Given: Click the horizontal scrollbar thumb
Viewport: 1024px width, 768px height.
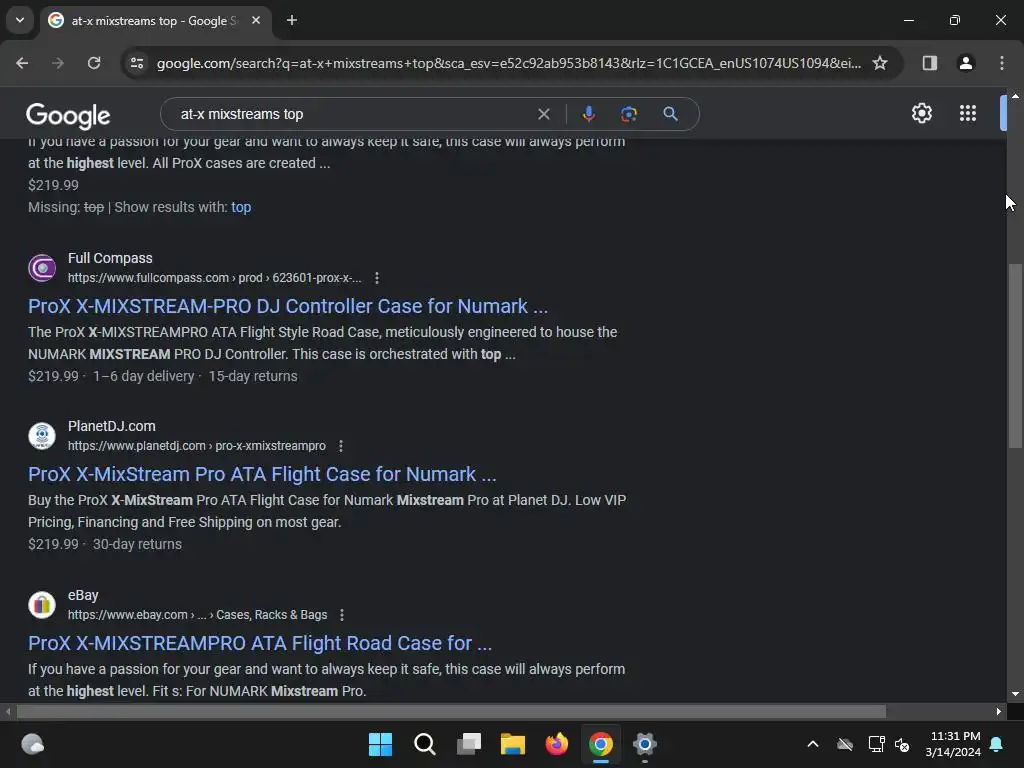Looking at the screenshot, I should [x=451, y=711].
